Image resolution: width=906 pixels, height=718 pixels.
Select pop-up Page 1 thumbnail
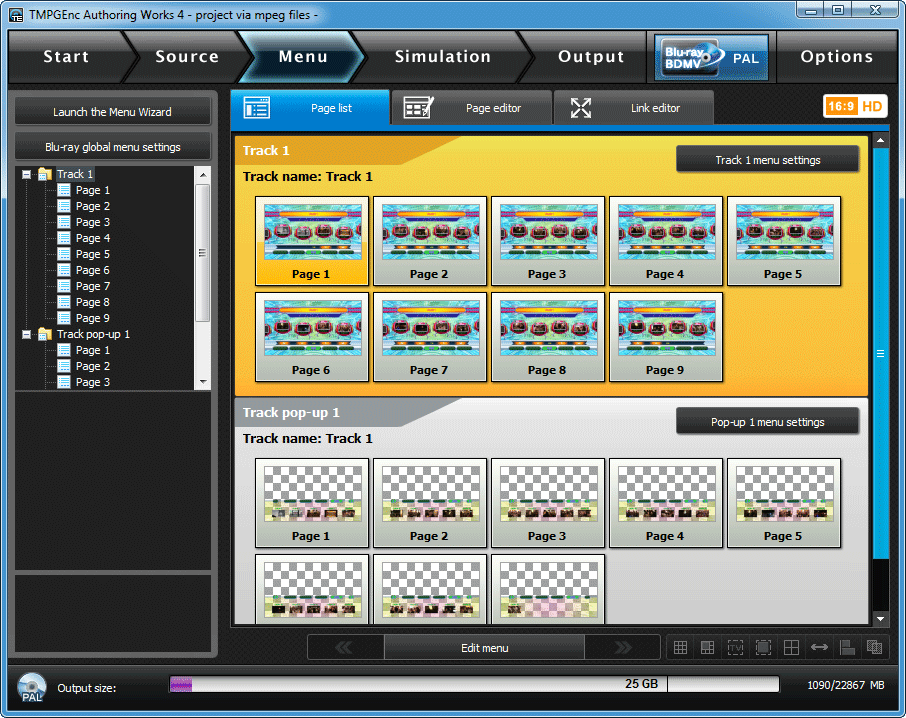click(312, 503)
